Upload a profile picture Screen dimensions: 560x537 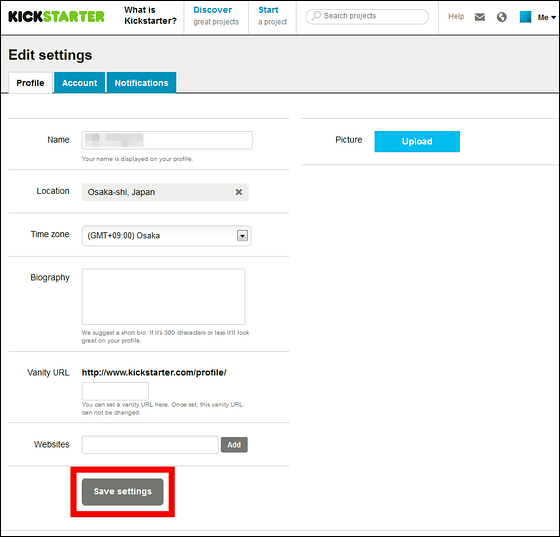tap(417, 141)
